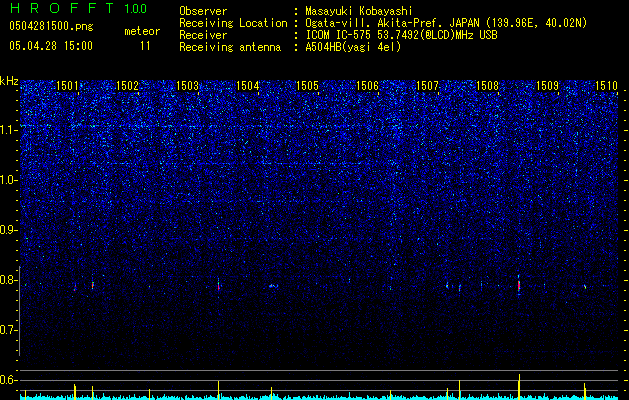The image size is (629, 400).
Task: Click the 1501 time axis marker
Action: pos(67,85)
